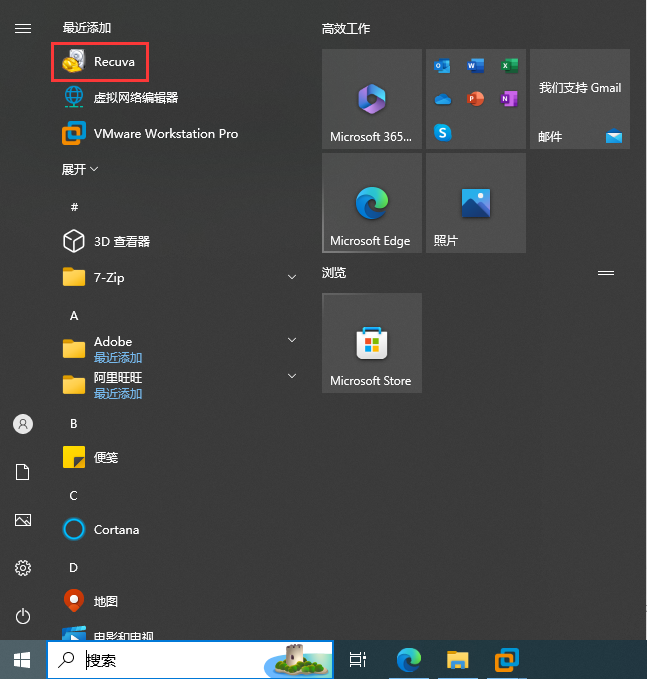Jump to letter index B
Viewport: 647px width, 679px height.
point(74,424)
